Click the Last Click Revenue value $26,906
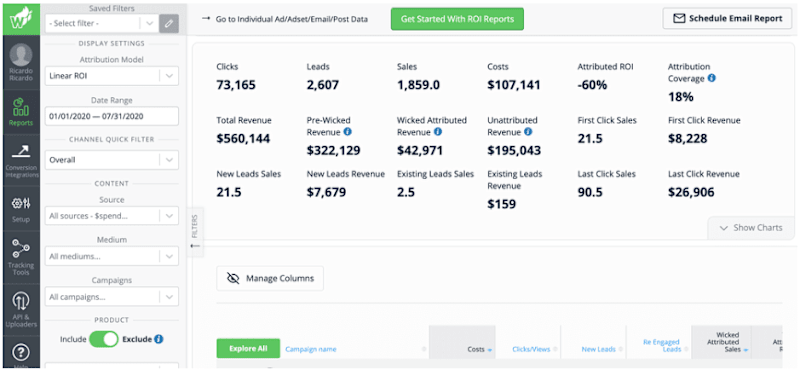Image resolution: width=800 pixels, height=370 pixels. [691, 192]
